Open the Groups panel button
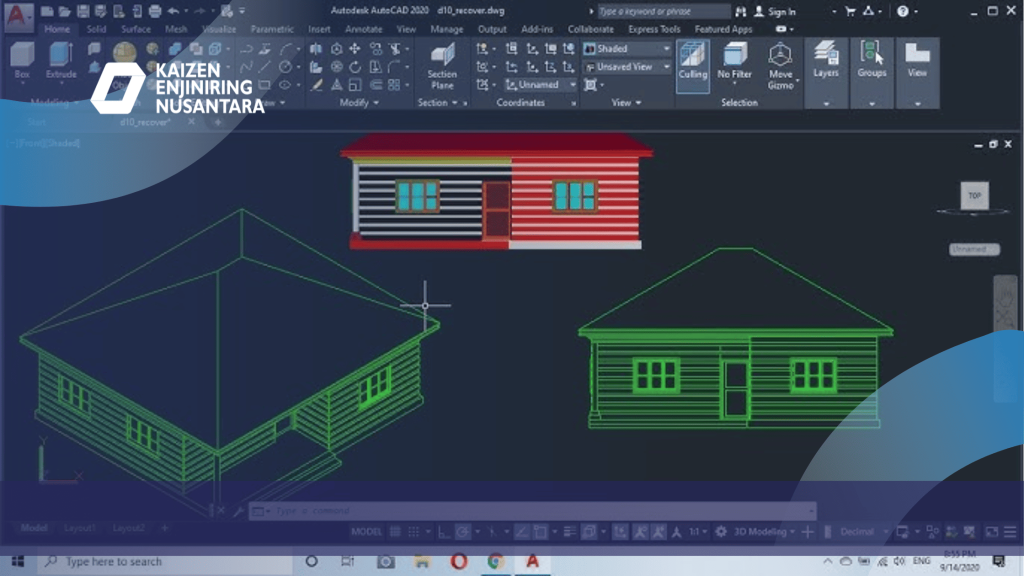 pos(872,60)
